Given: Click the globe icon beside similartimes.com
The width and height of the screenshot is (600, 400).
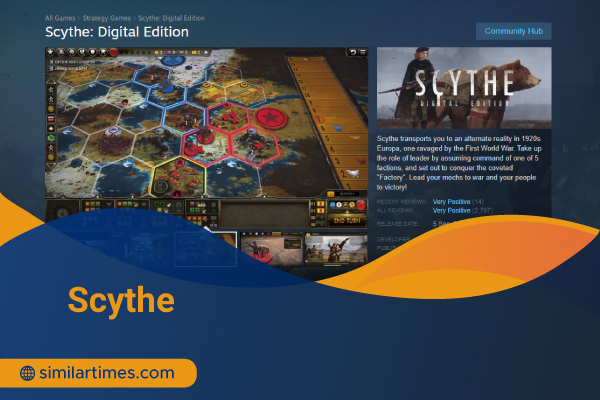Looking at the screenshot, I should (27, 373).
